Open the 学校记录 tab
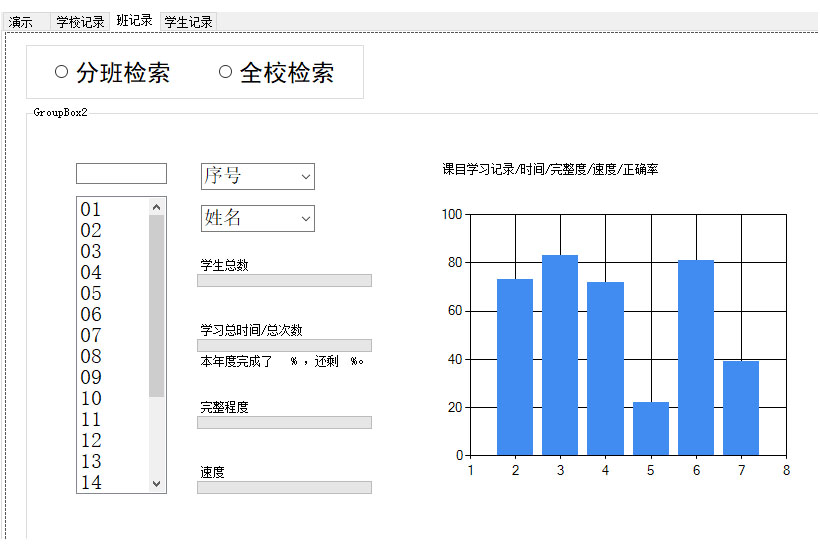Screen dimensions: 820x552 [x=80, y=21]
